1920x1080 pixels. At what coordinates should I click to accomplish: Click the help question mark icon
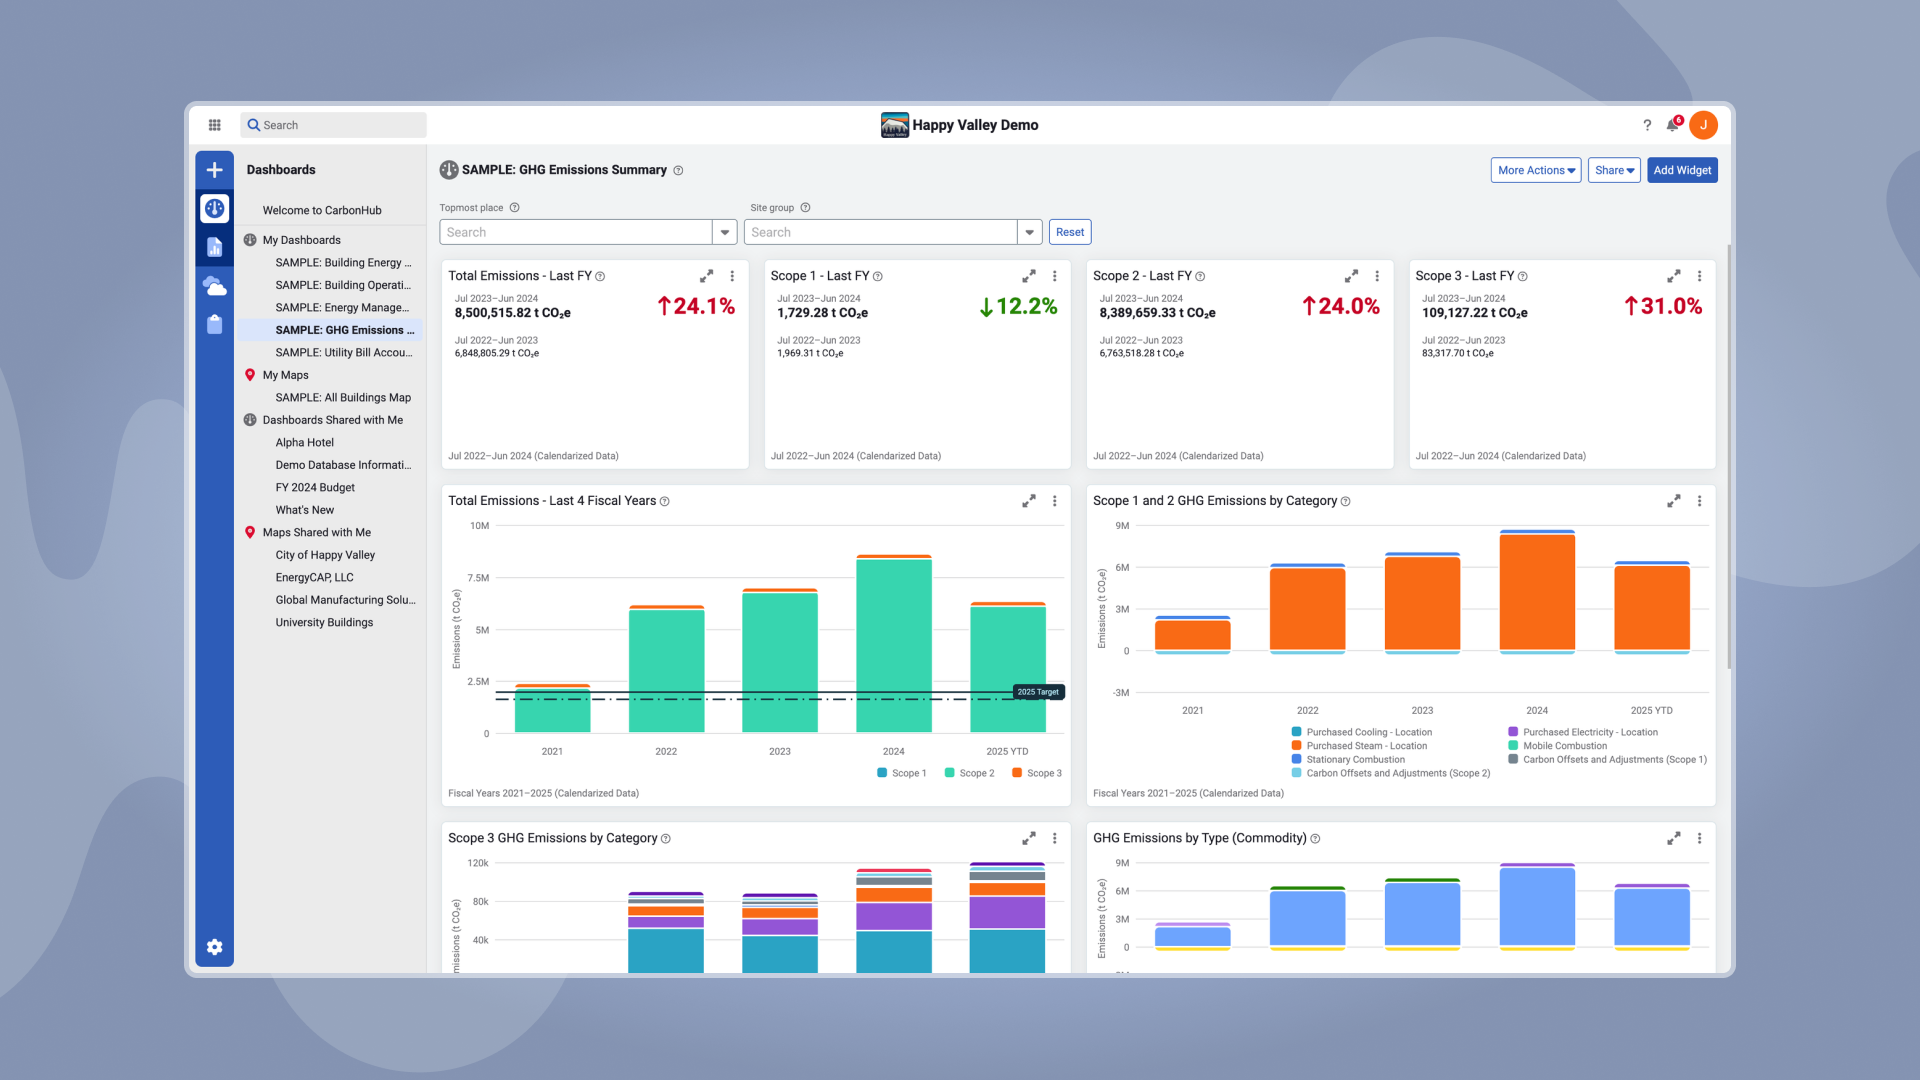pyautogui.click(x=1647, y=125)
